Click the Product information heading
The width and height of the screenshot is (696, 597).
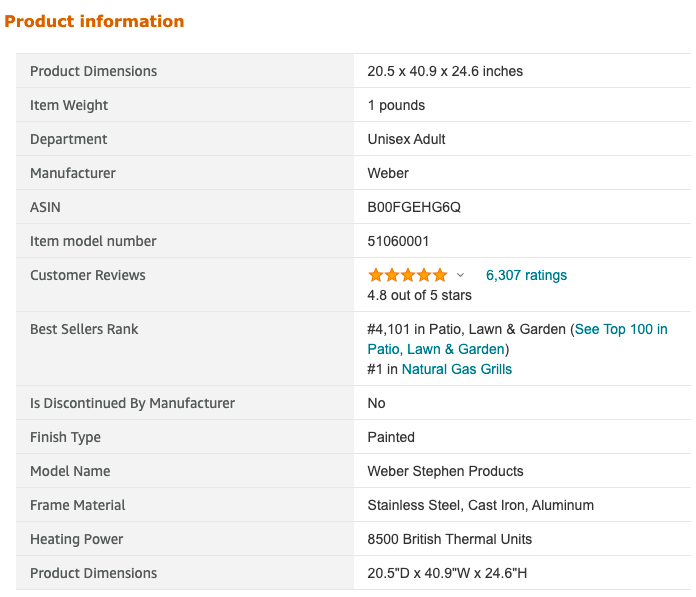(x=94, y=21)
